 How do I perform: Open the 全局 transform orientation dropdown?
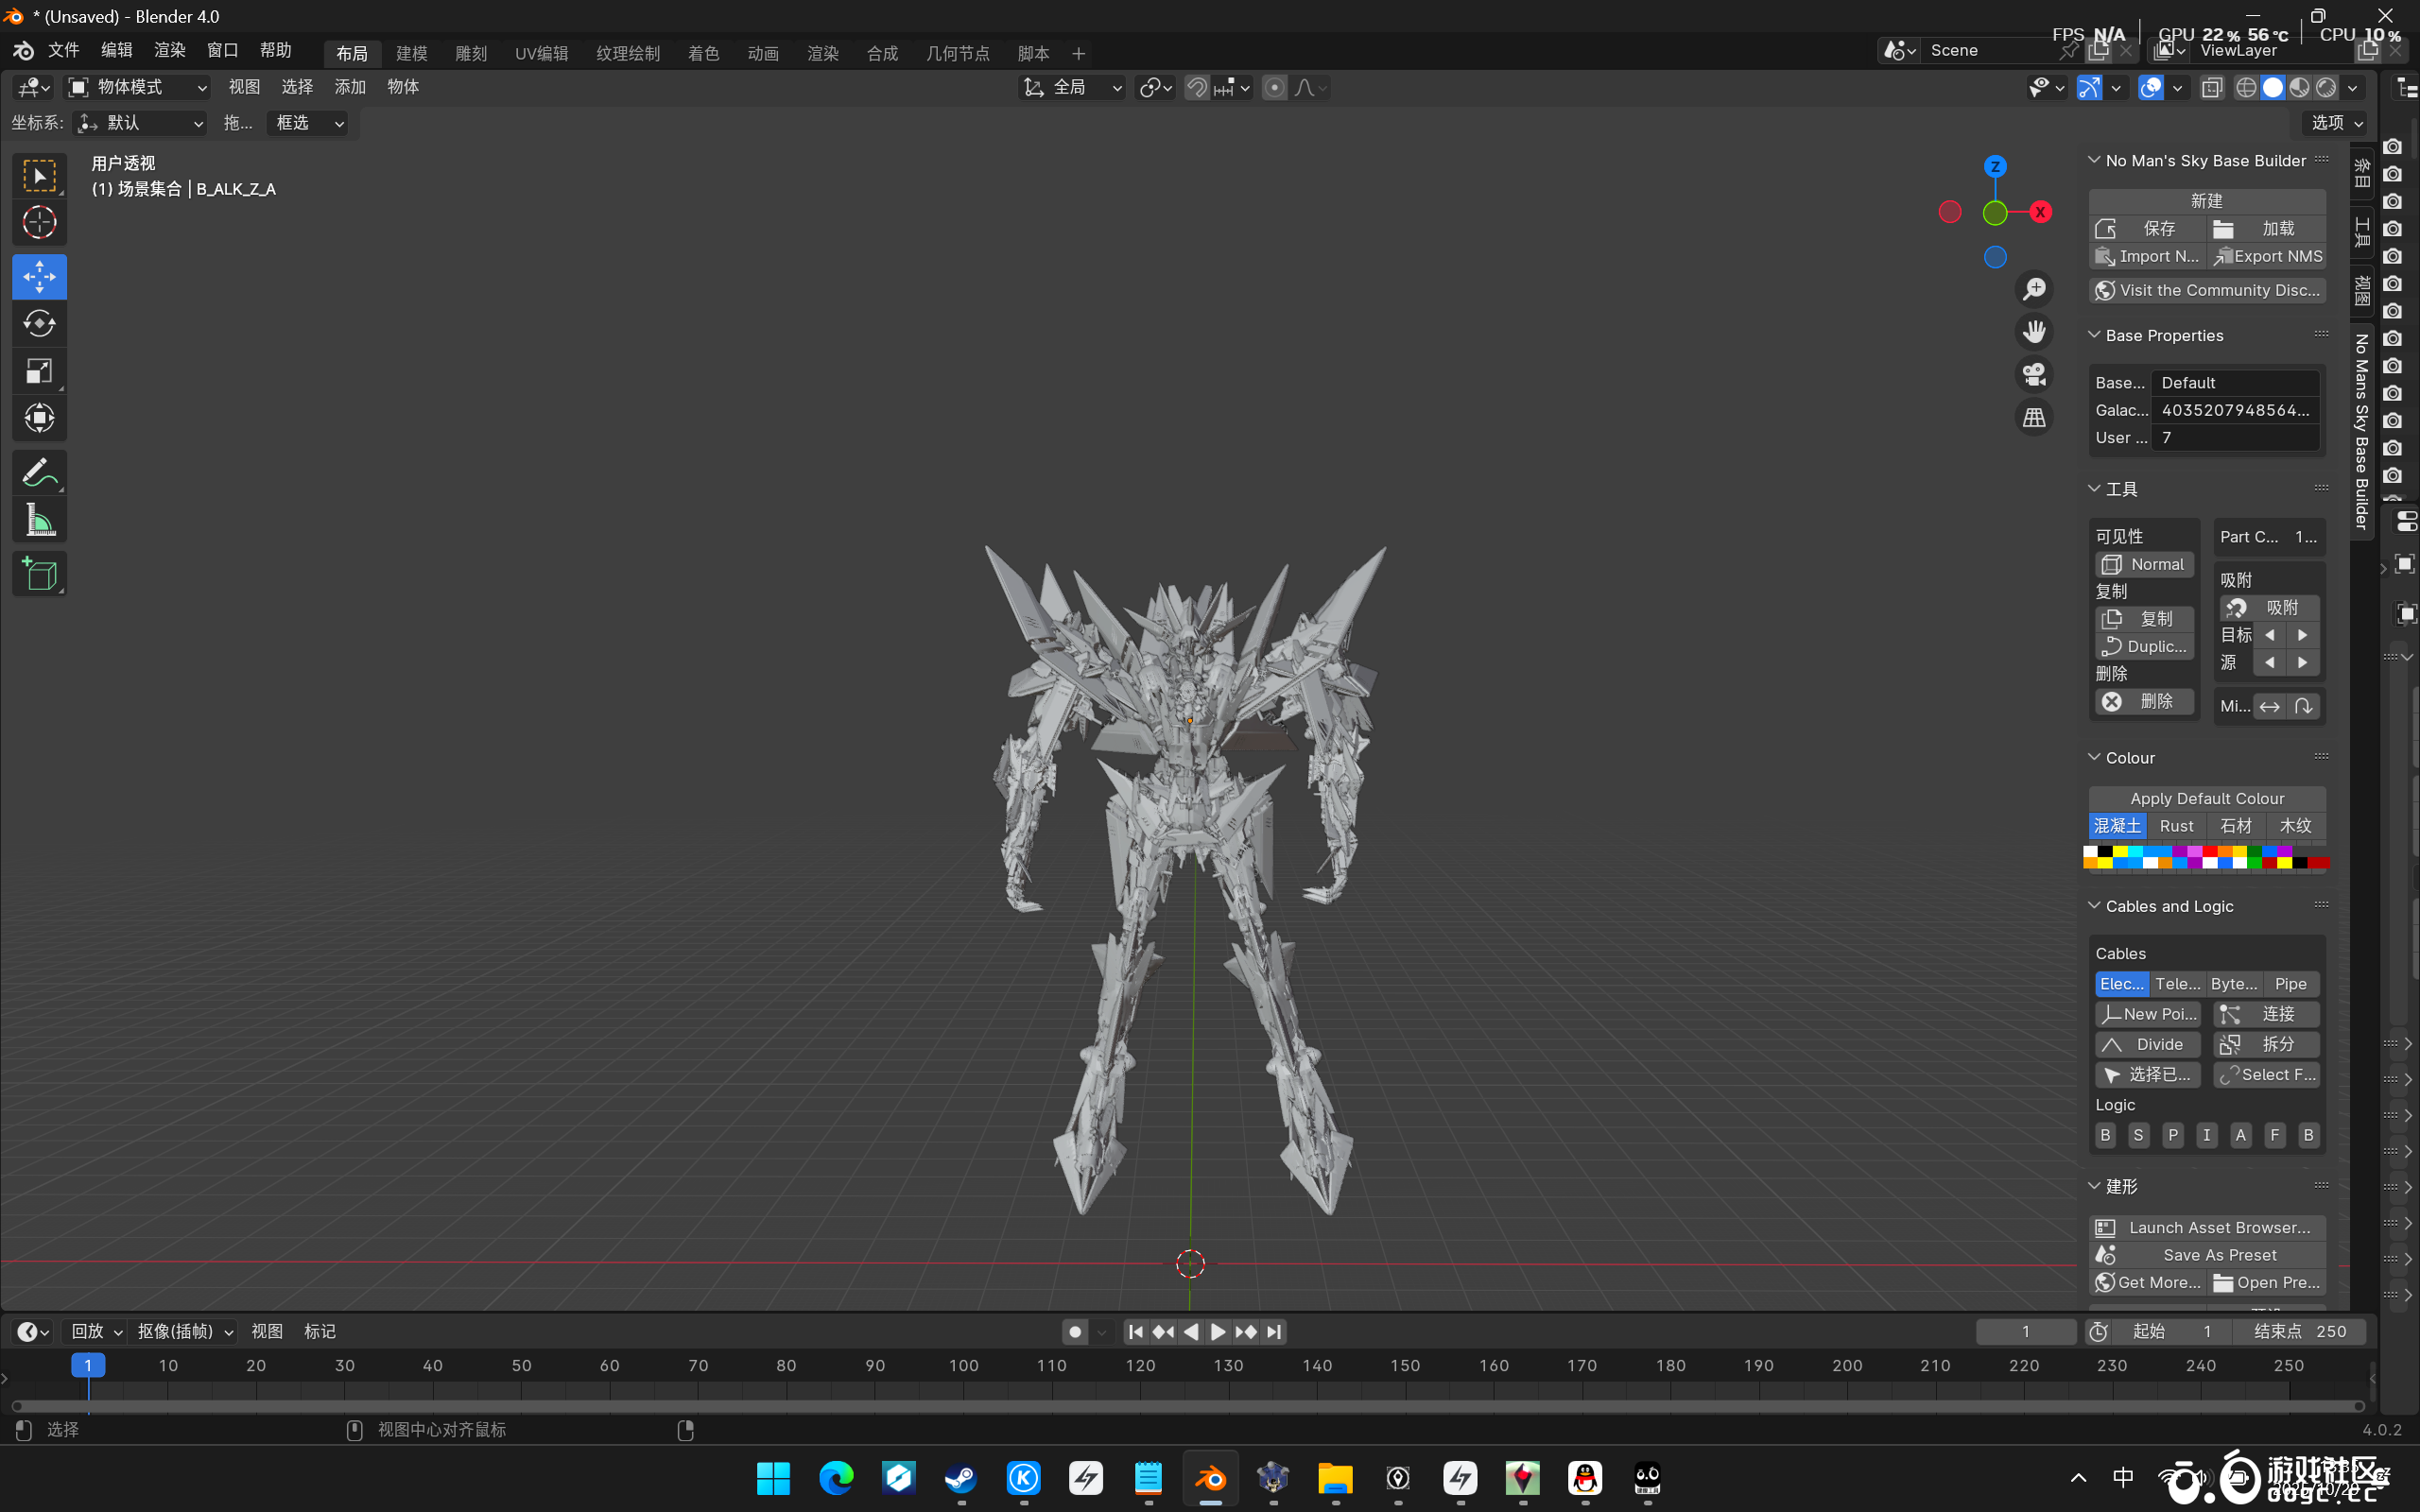1072,88
